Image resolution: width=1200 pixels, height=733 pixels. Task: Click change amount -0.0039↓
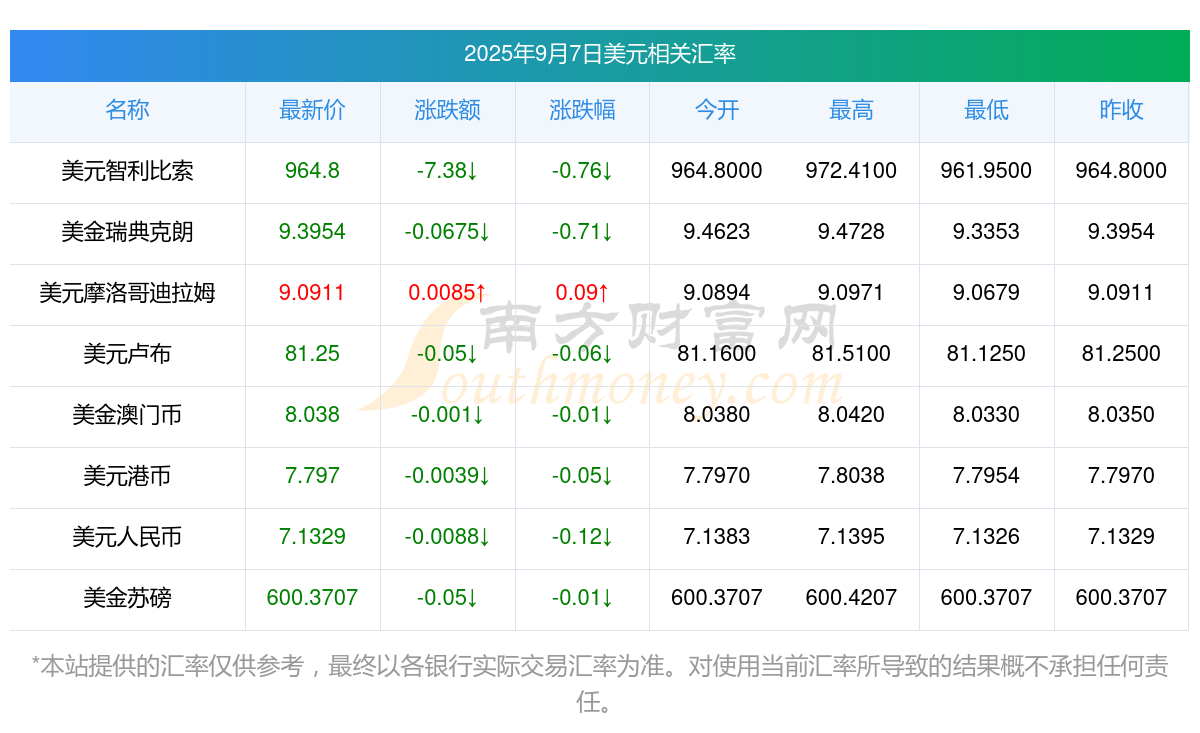pos(447,476)
